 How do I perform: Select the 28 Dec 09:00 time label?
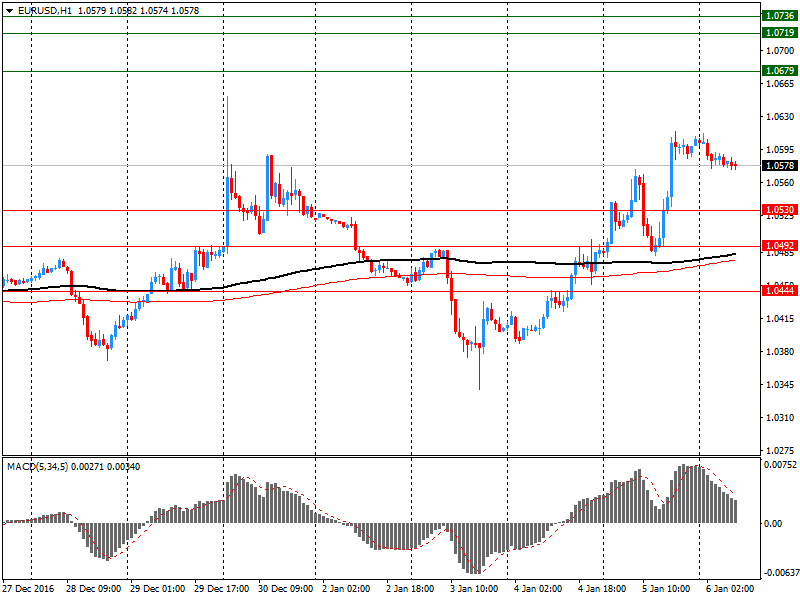pos(93,589)
